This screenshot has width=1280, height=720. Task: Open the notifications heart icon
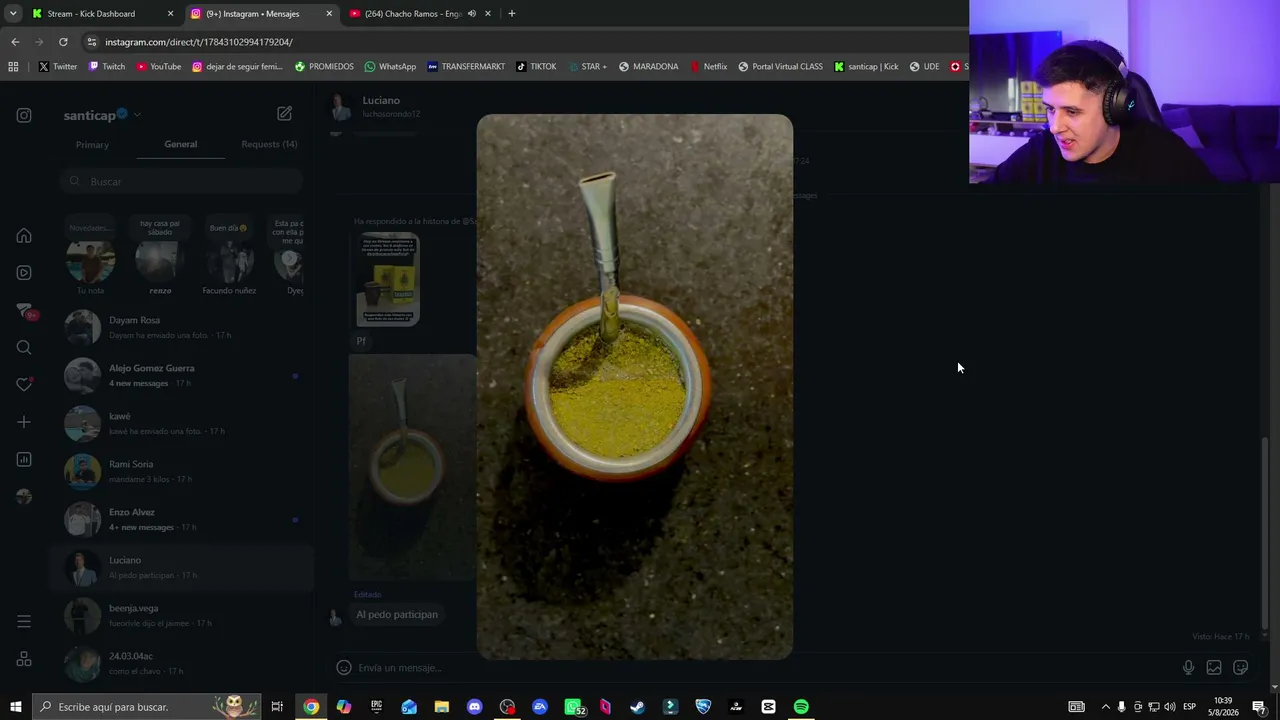click(x=24, y=385)
